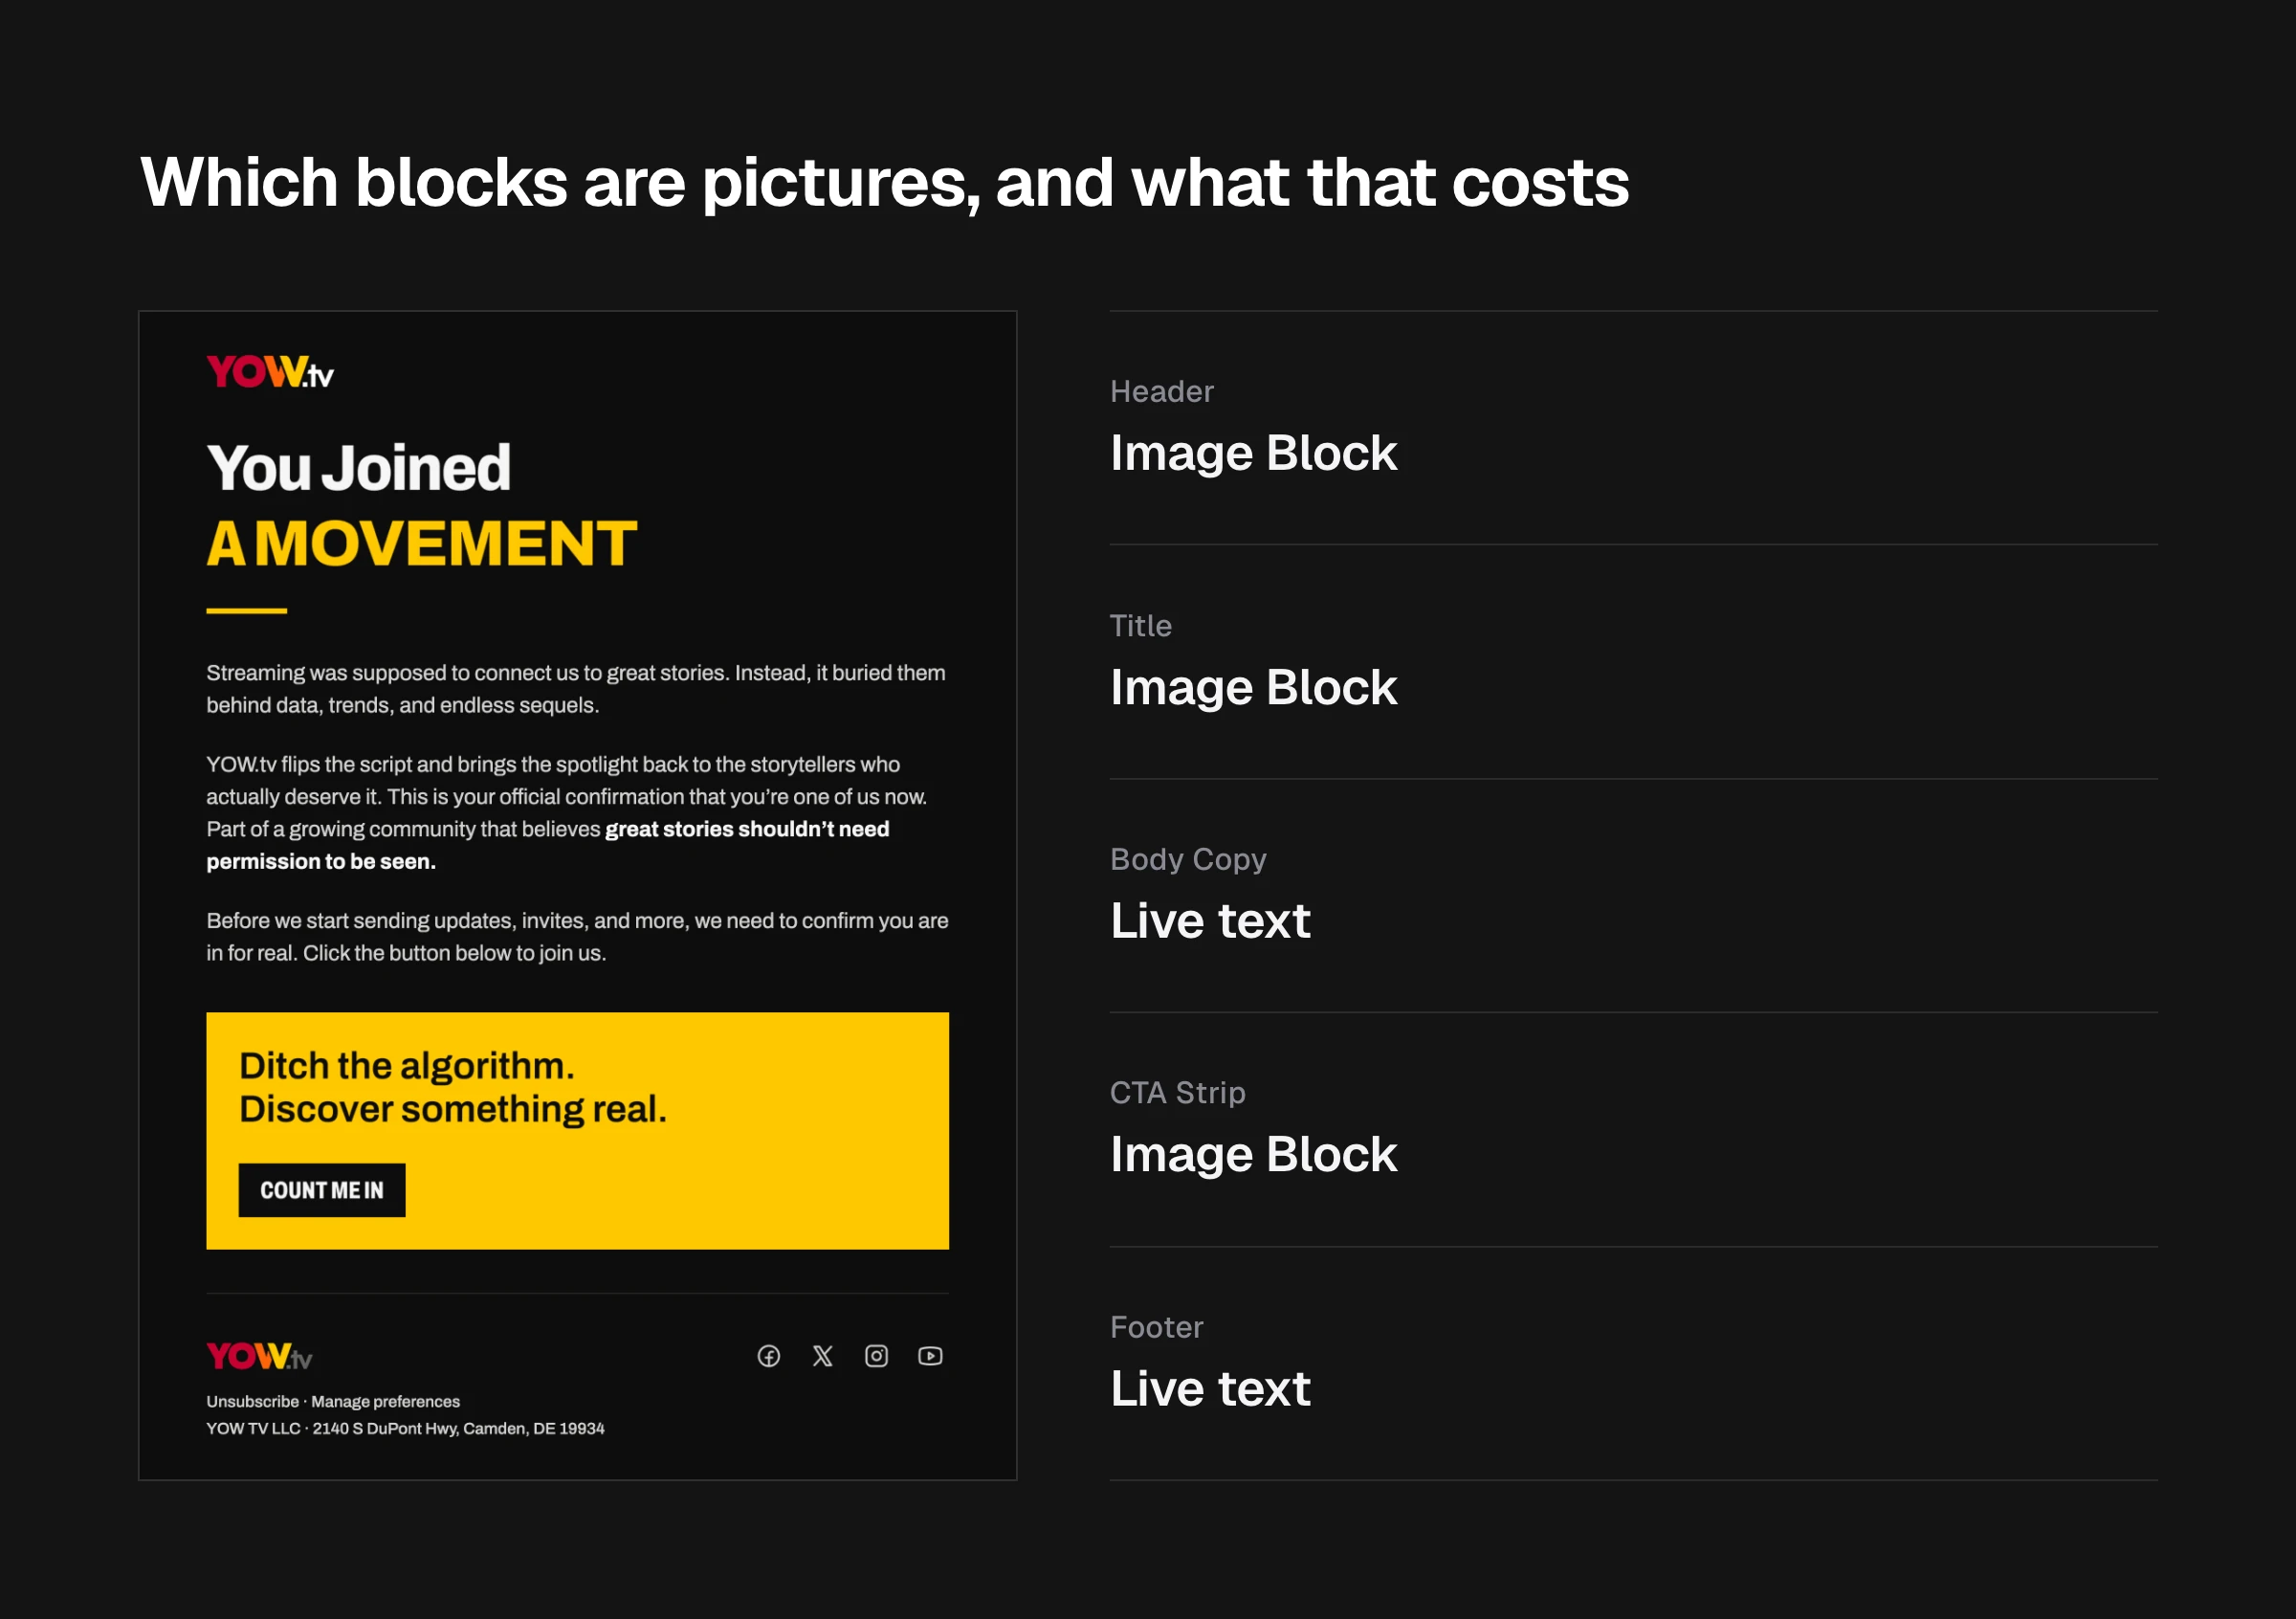Click 'Live text' under Body Copy
The width and height of the screenshot is (2296, 1619).
pyautogui.click(x=1210, y=920)
